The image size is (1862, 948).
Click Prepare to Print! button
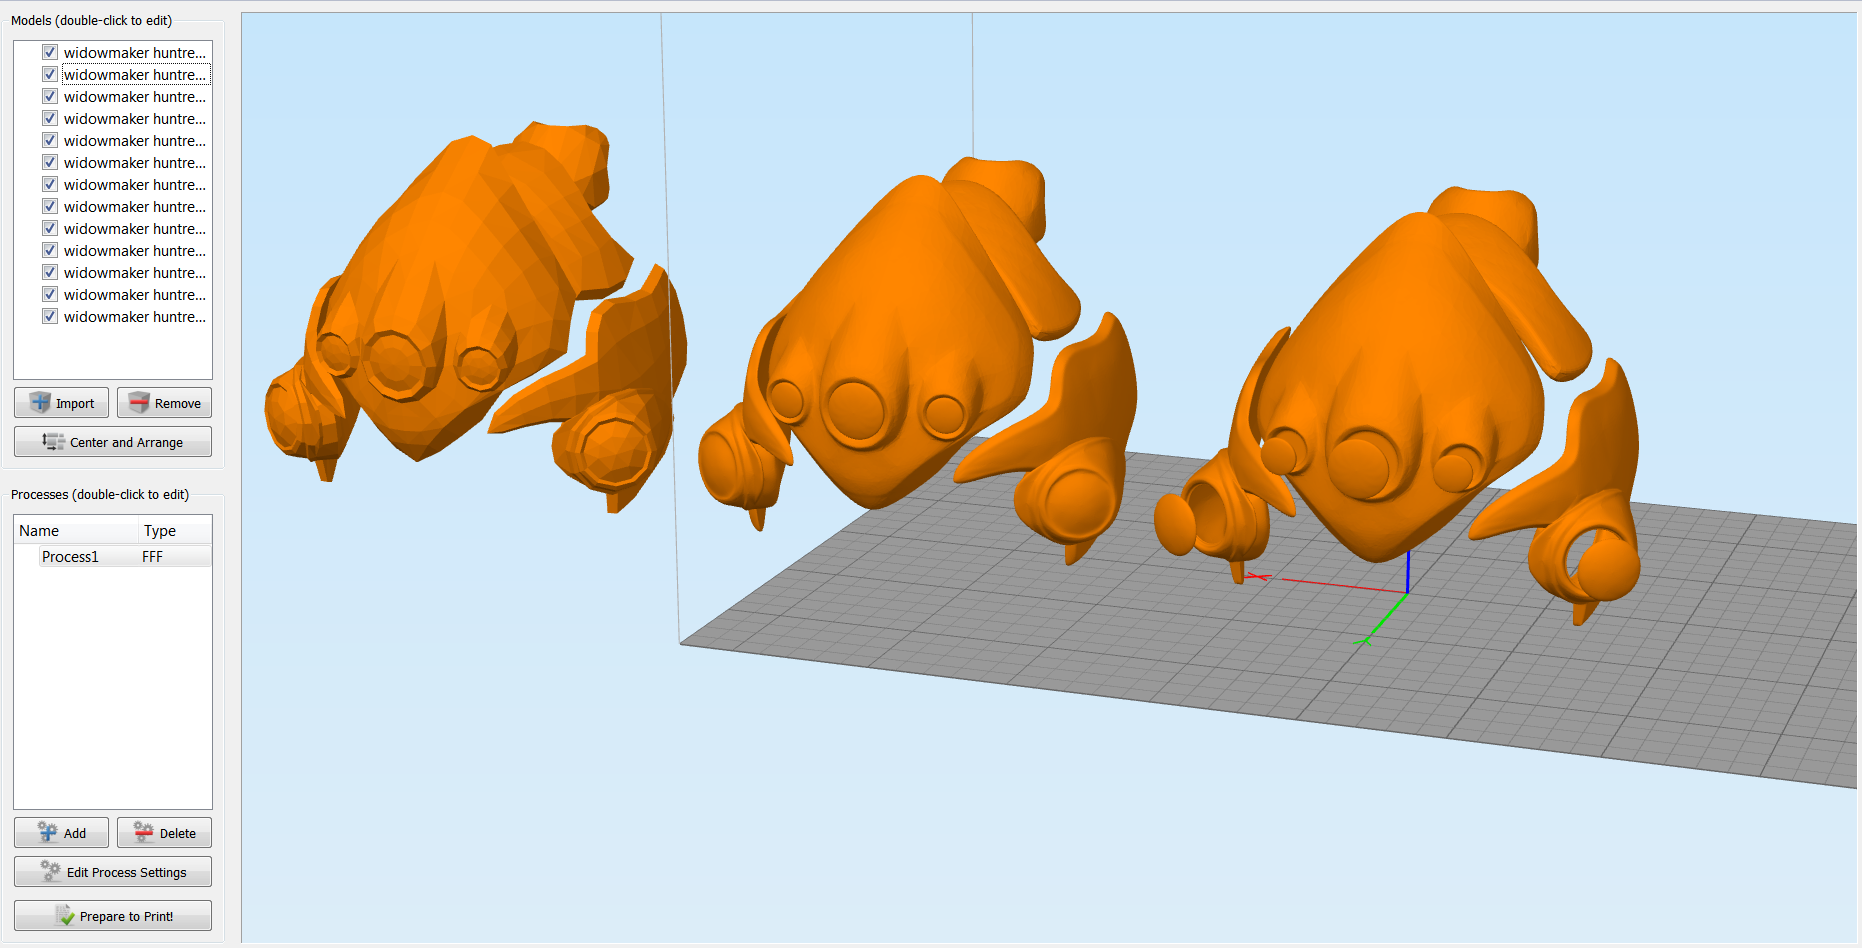(x=113, y=916)
